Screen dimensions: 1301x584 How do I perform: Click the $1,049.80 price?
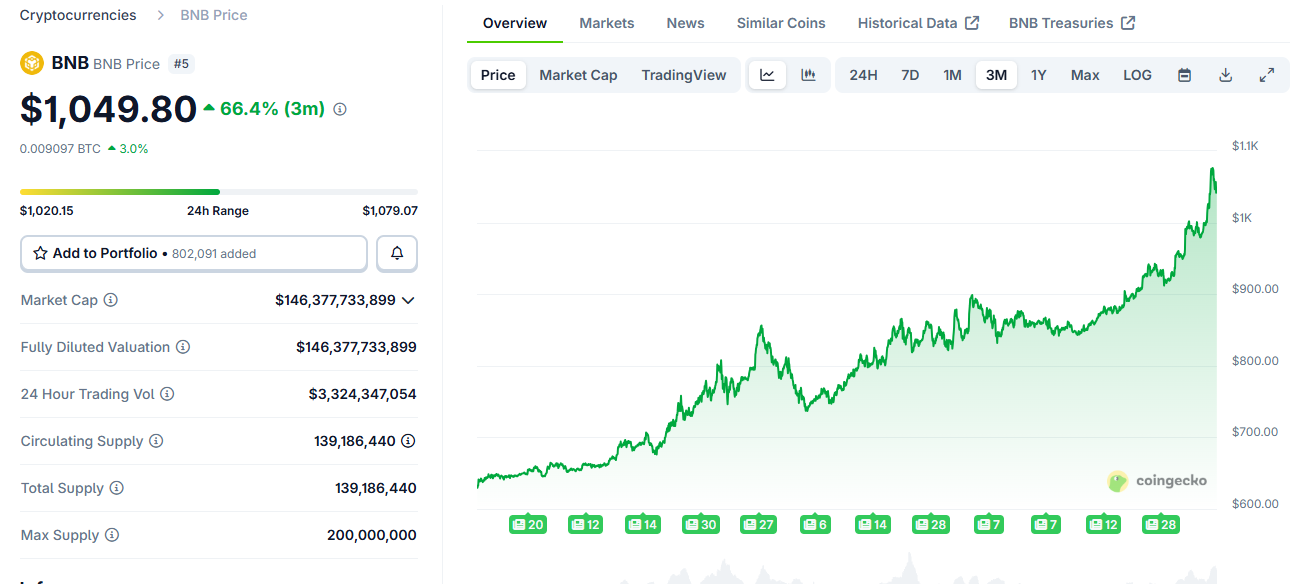click(109, 109)
